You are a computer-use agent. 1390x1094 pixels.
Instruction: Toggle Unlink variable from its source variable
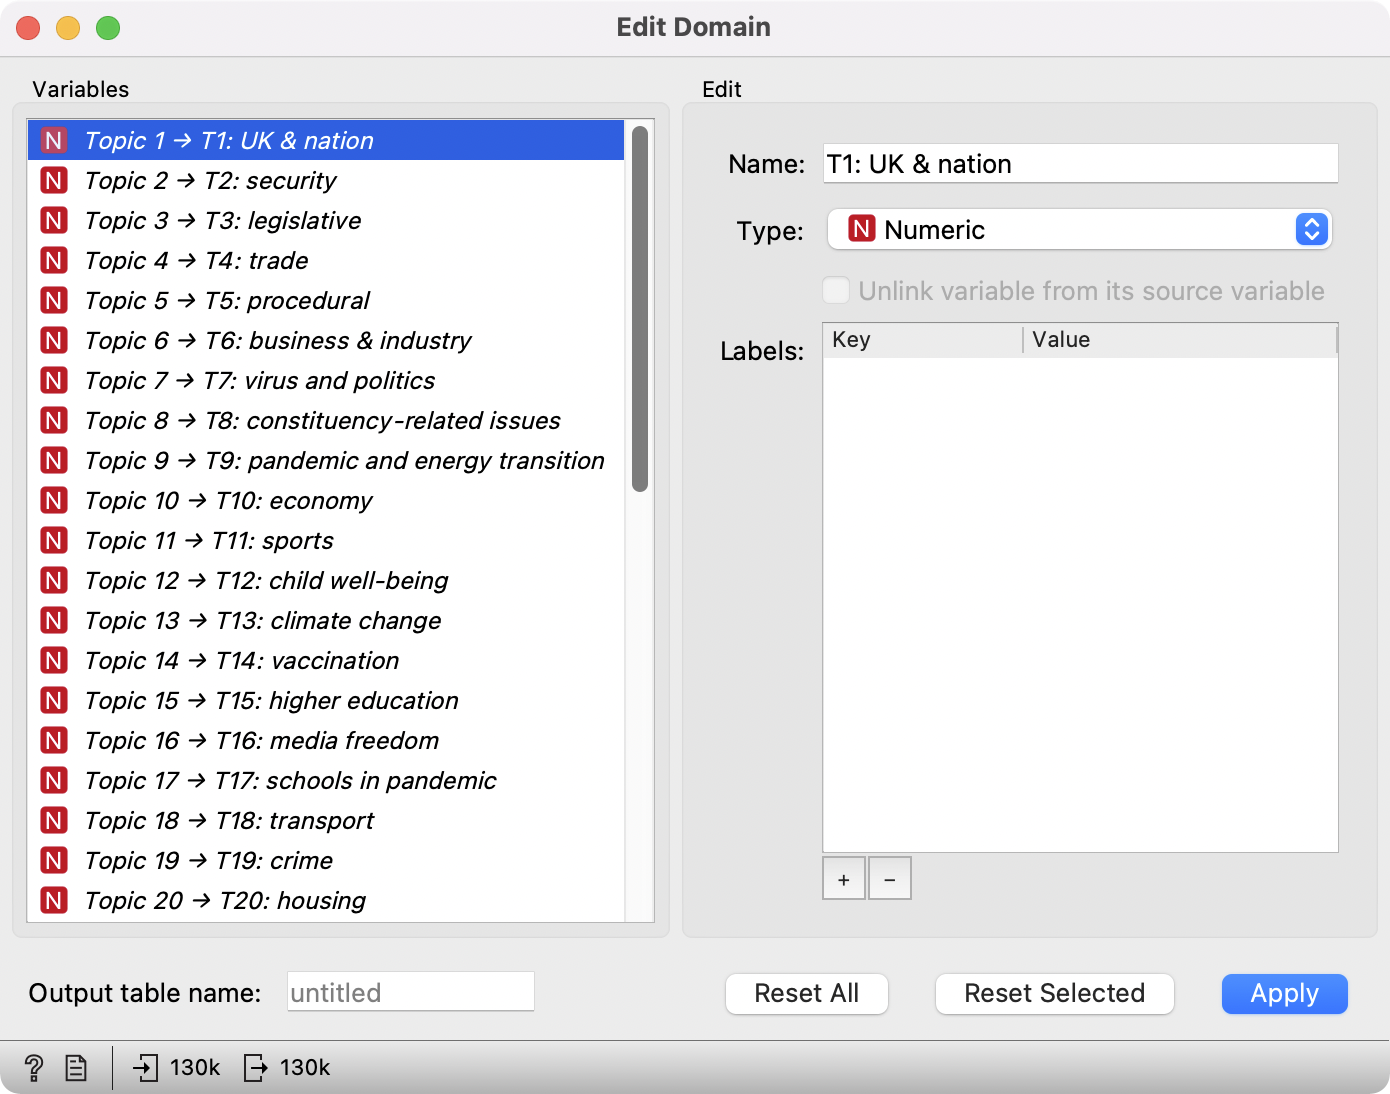(x=836, y=291)
